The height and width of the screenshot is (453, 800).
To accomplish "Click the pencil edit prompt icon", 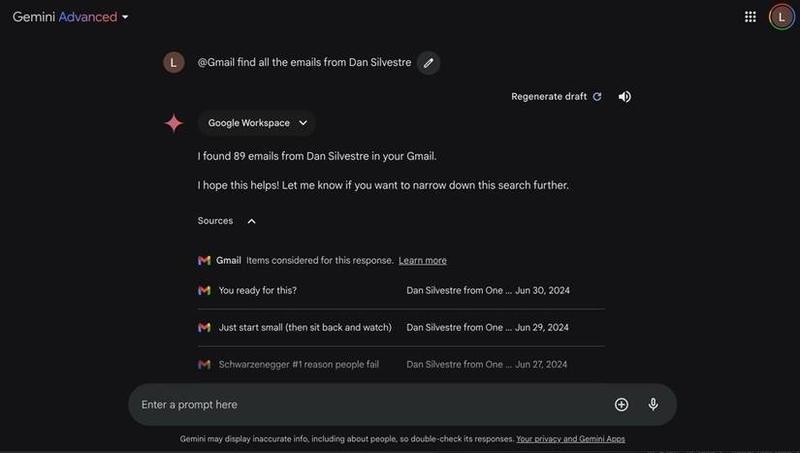I will coord(428,63).
